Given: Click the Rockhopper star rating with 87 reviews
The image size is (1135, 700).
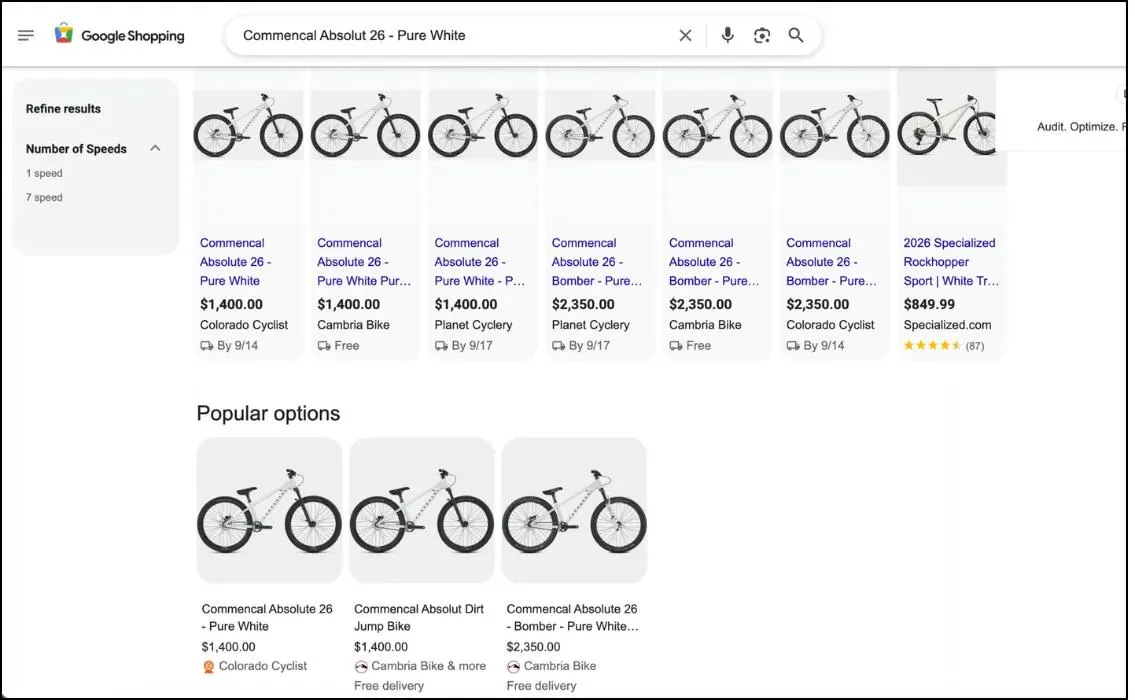Looking at the screenshot, I should (943, 345).
